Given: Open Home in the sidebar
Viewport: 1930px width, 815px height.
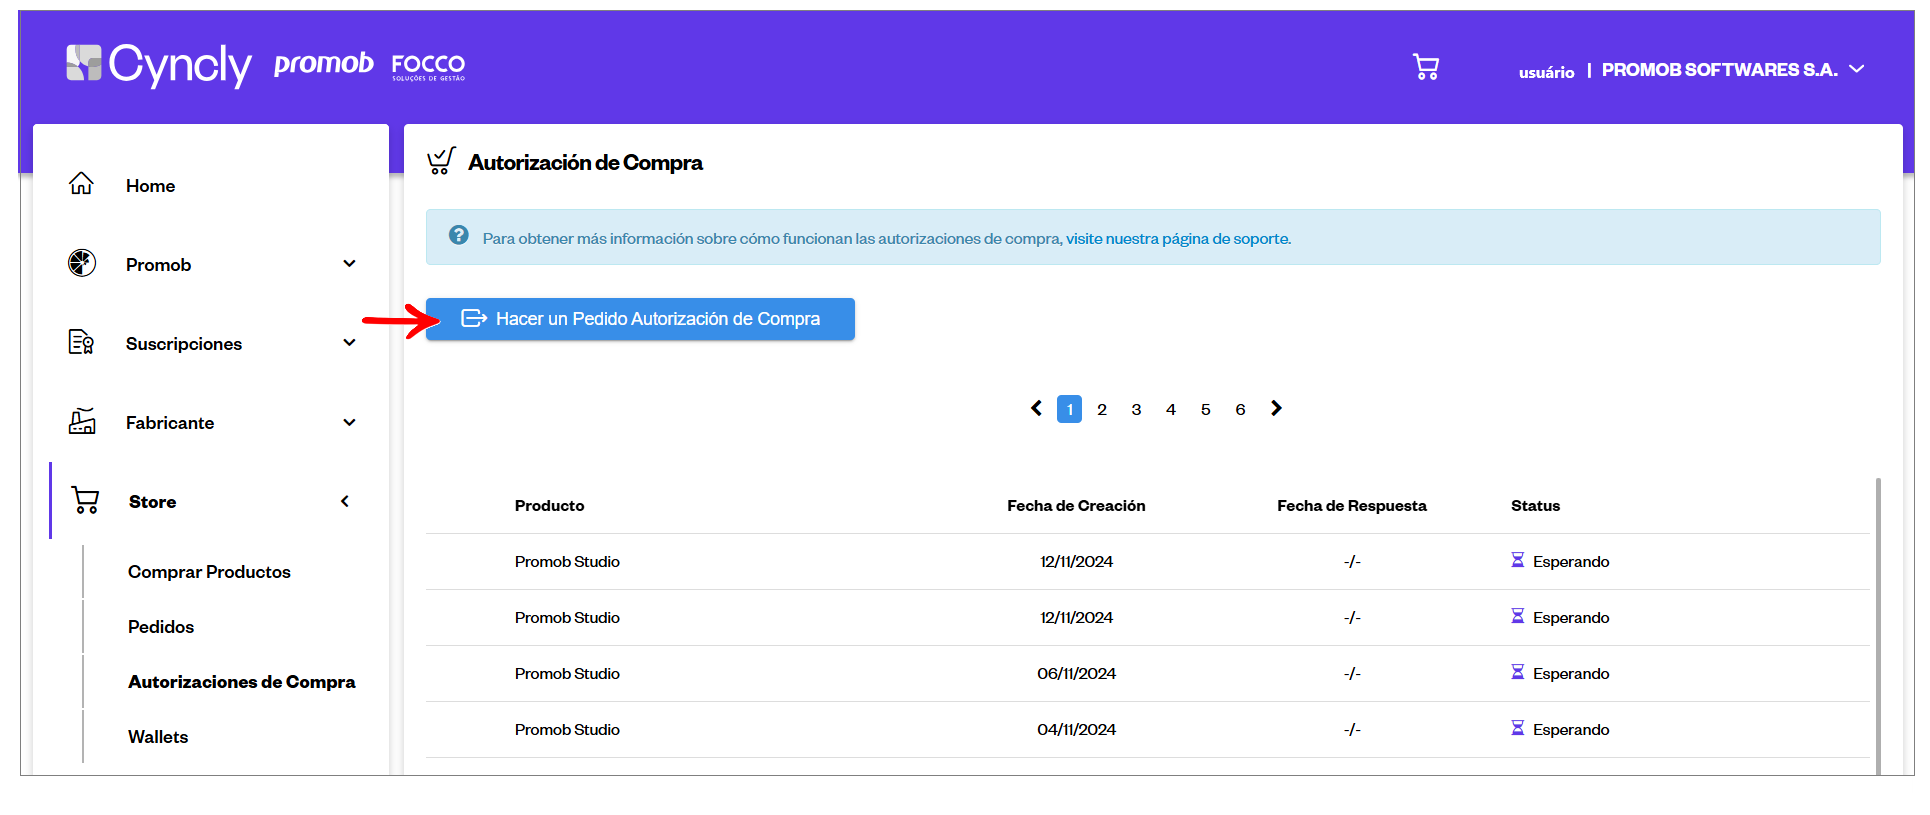Looking at the screenshot, I should click(150, 186).
